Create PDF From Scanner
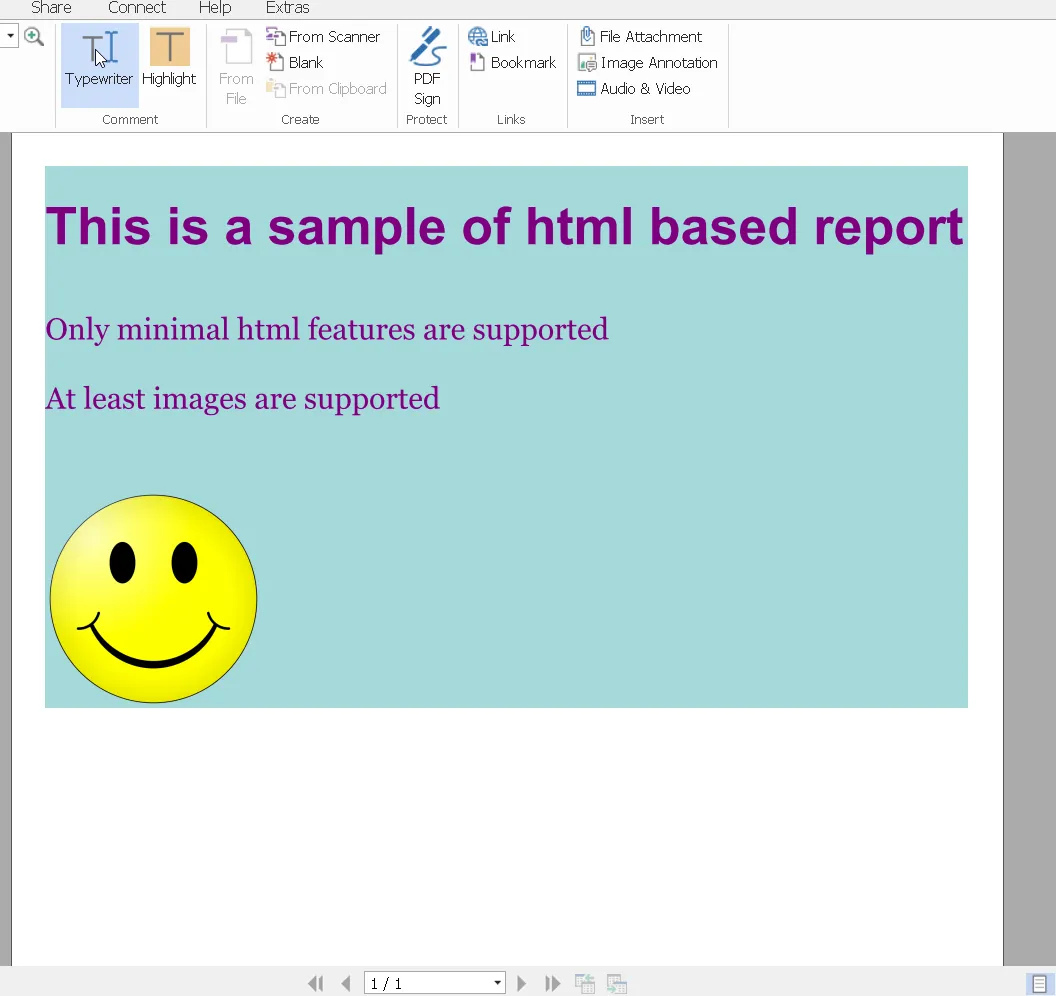 point(323,36)
